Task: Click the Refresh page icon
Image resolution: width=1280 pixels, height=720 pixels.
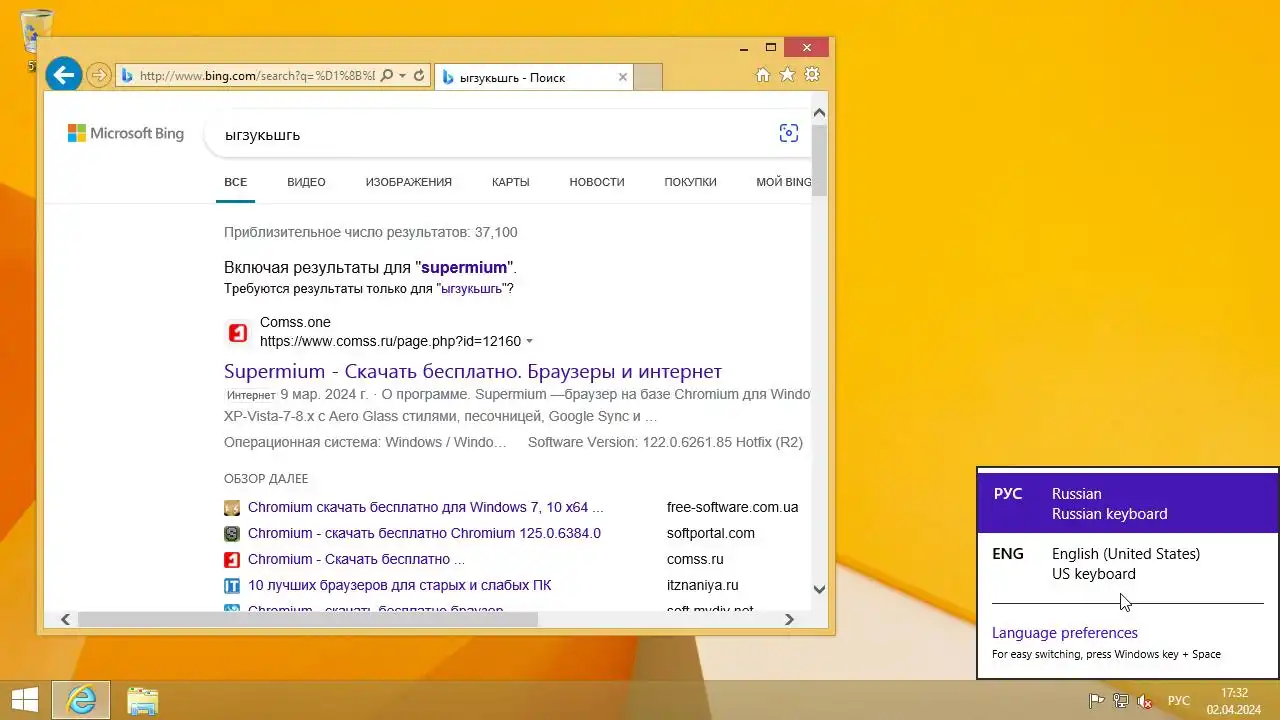Action: (x=419, y=75)
